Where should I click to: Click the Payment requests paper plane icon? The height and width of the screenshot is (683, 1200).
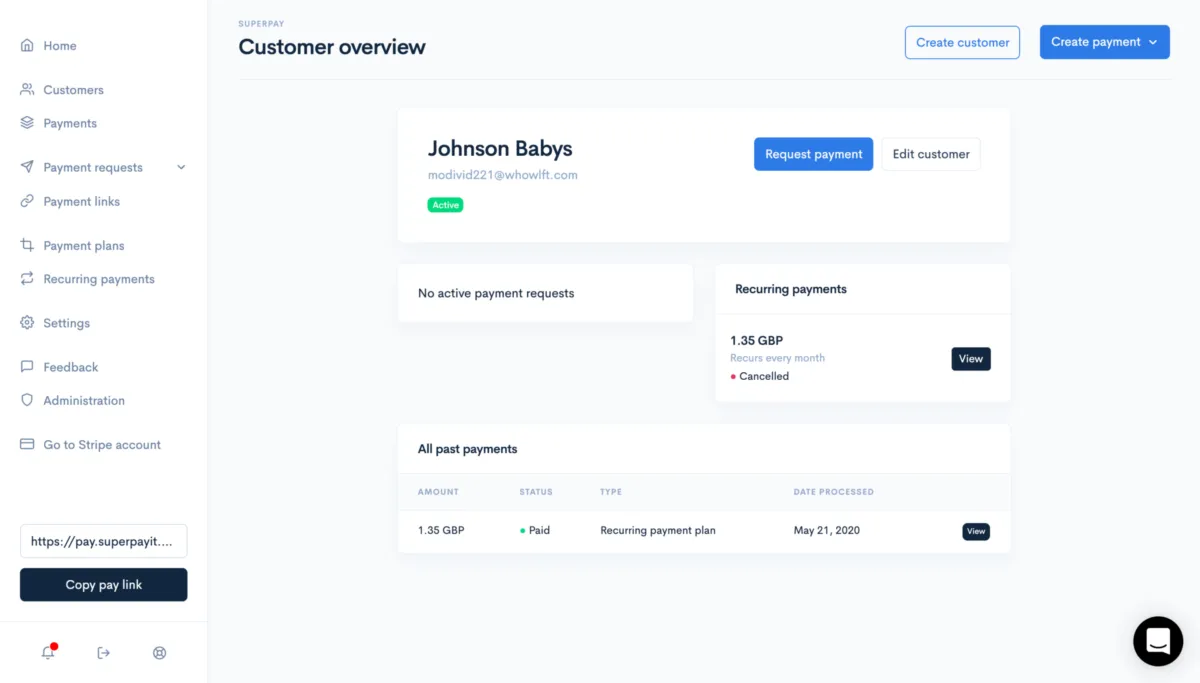click(27, 167)
